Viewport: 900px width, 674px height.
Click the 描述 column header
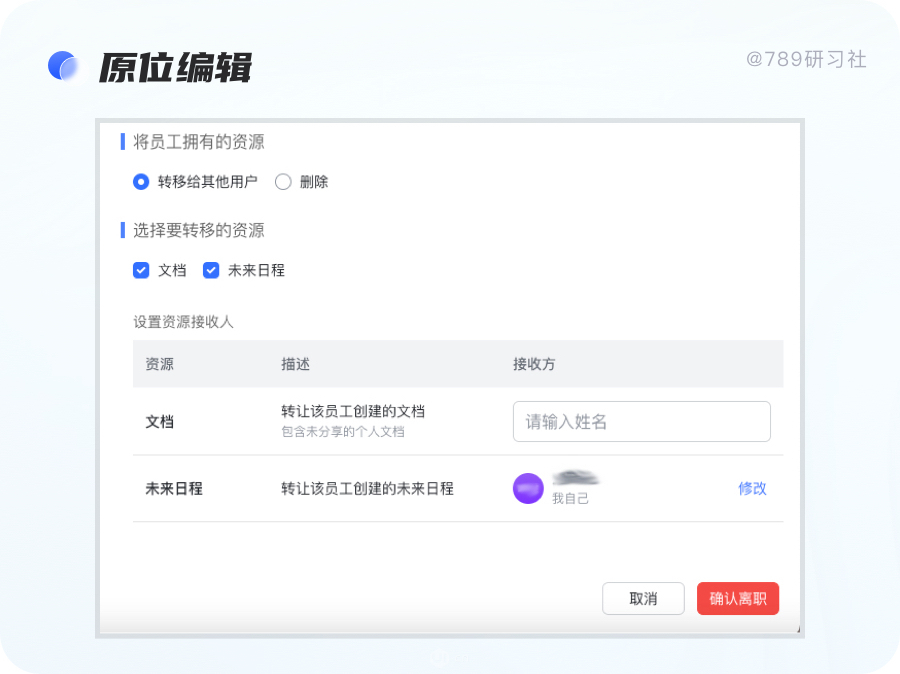tap(296, 364)
